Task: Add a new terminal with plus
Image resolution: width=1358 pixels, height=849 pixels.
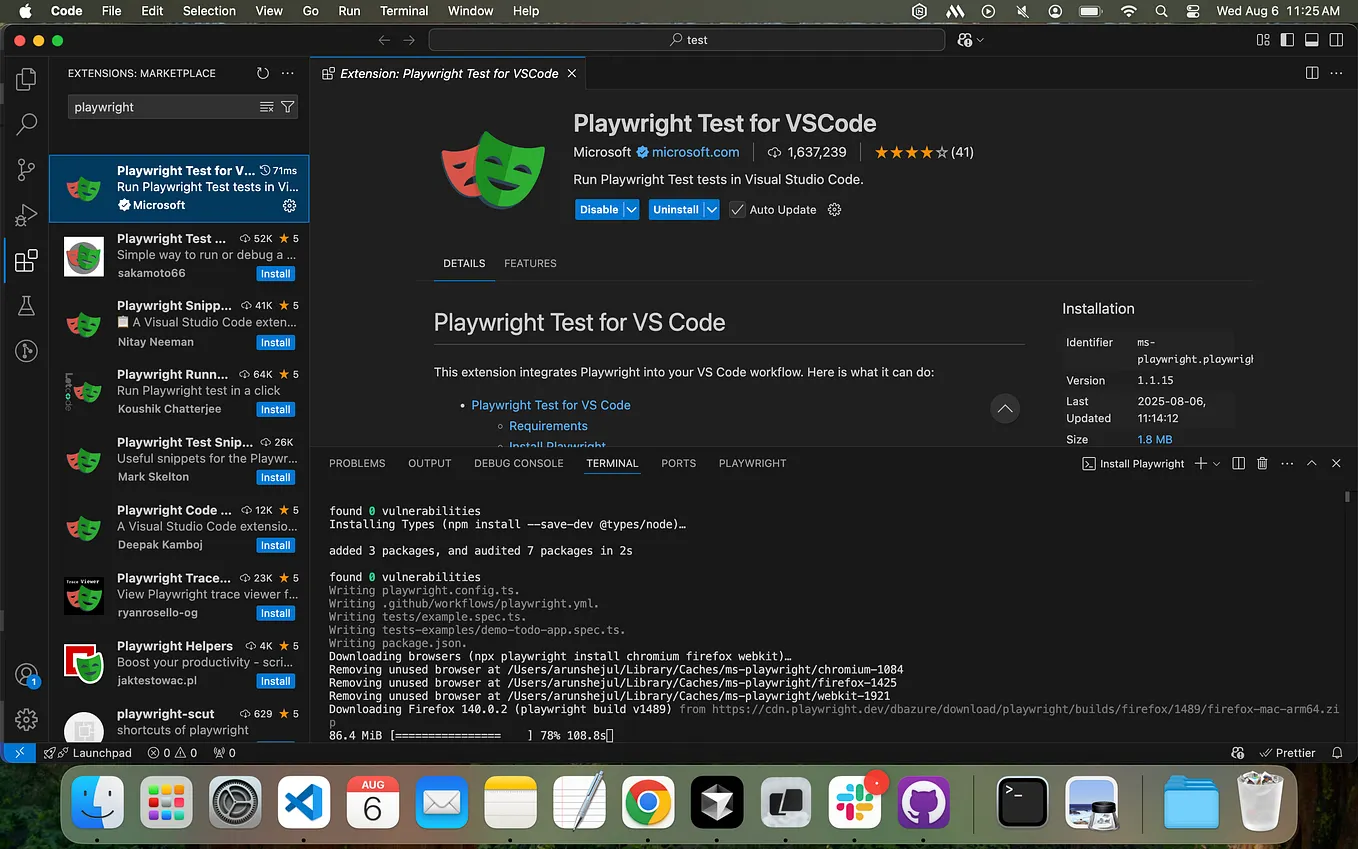Action: point(1201,463)
